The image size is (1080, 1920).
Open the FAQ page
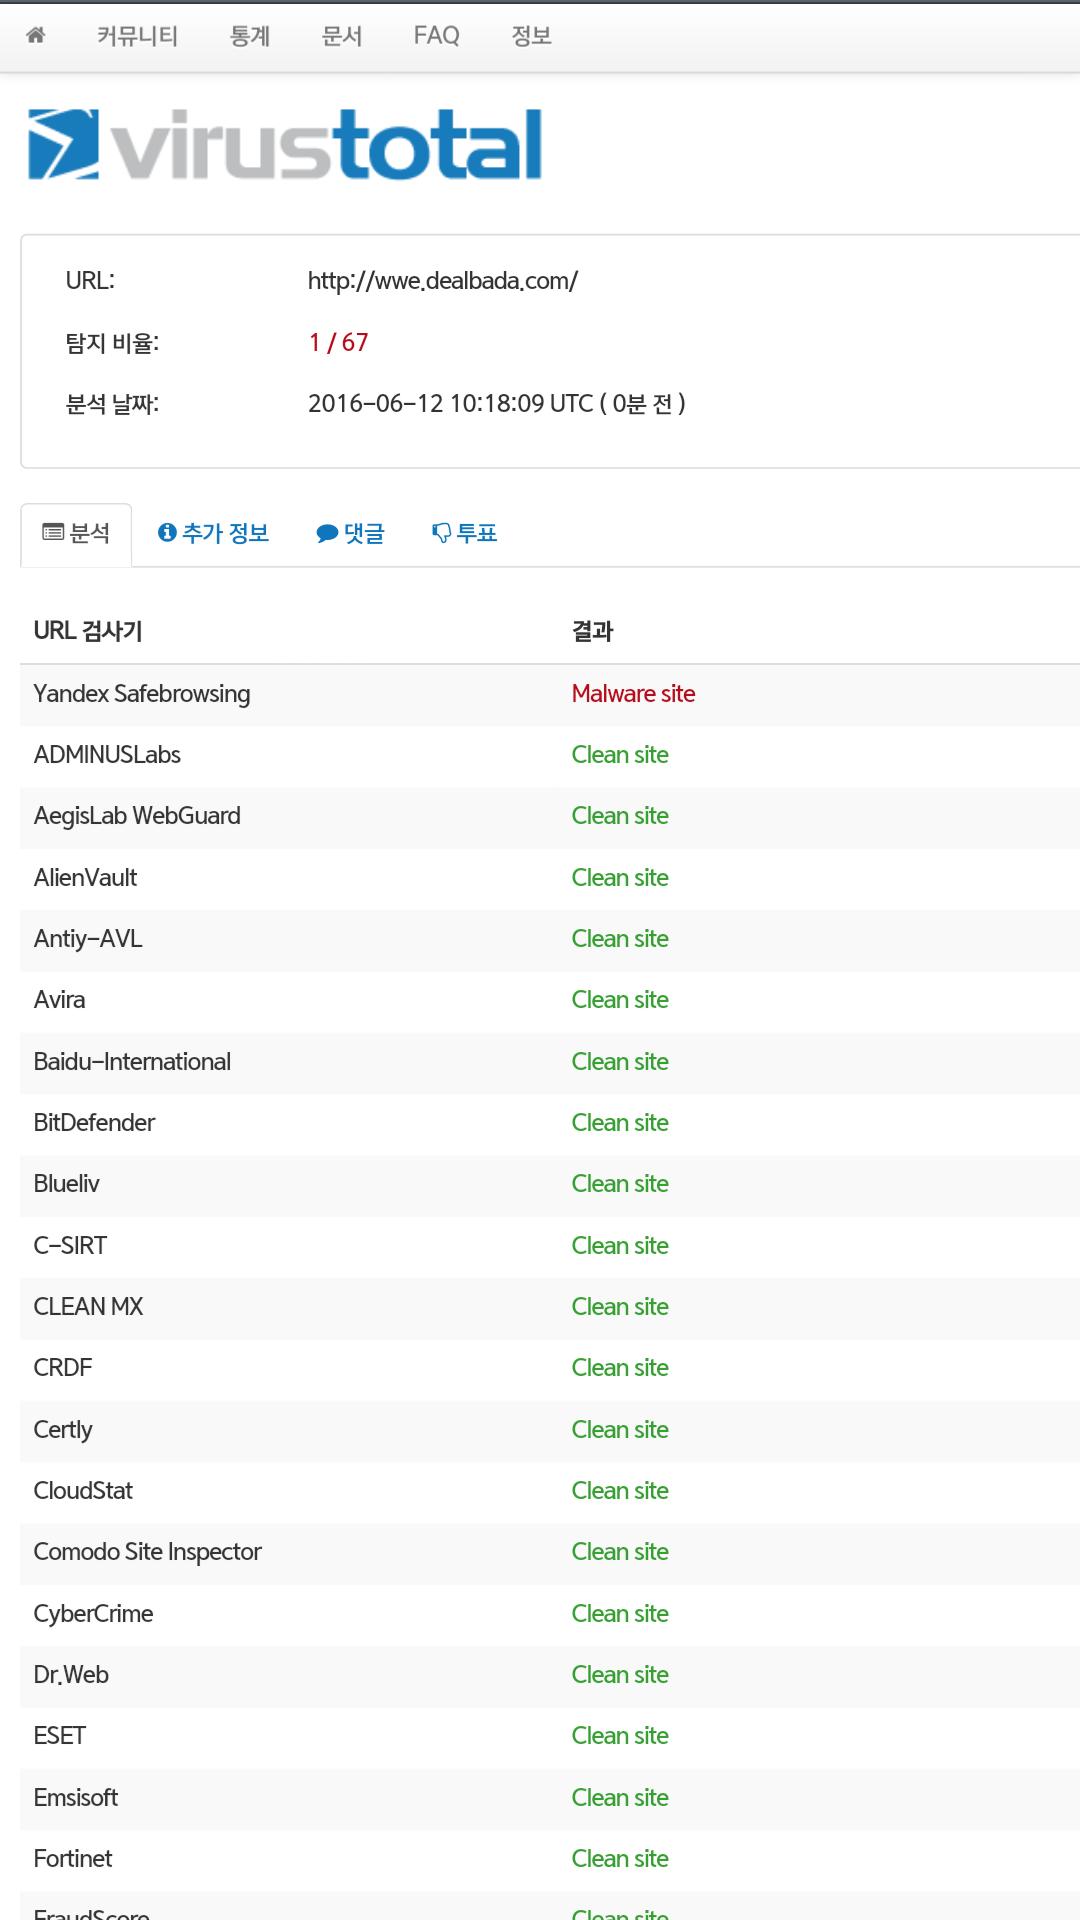click(437, 36)
